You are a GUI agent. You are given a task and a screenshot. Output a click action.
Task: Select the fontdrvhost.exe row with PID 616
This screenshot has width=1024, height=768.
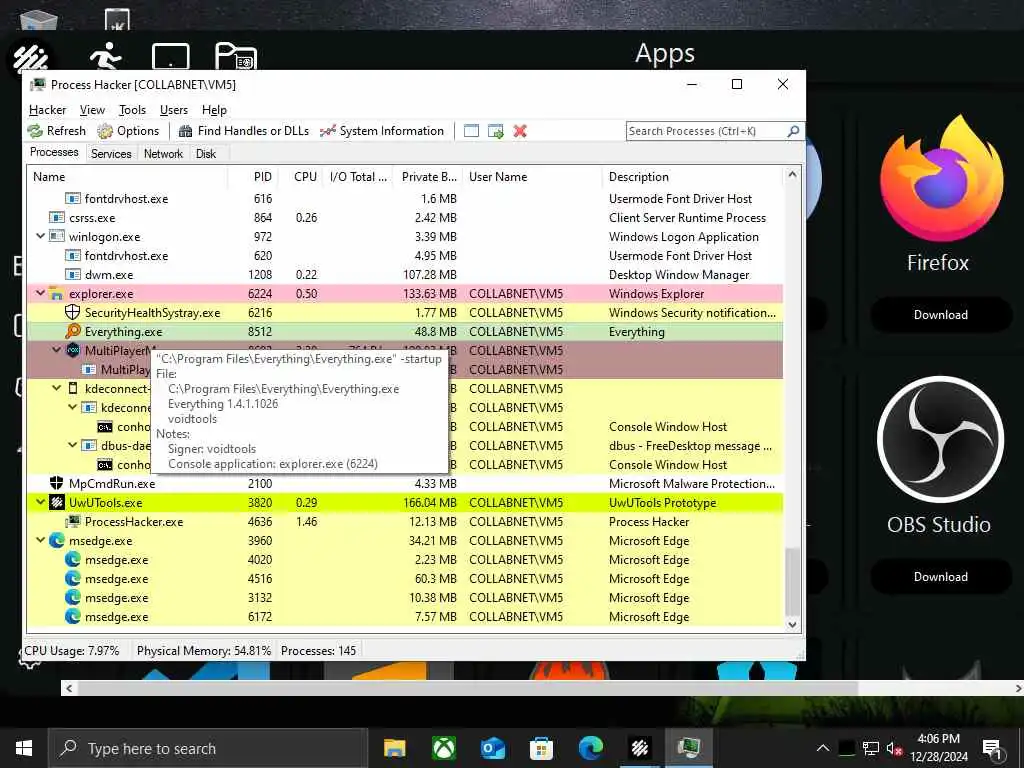click(405, 199)
